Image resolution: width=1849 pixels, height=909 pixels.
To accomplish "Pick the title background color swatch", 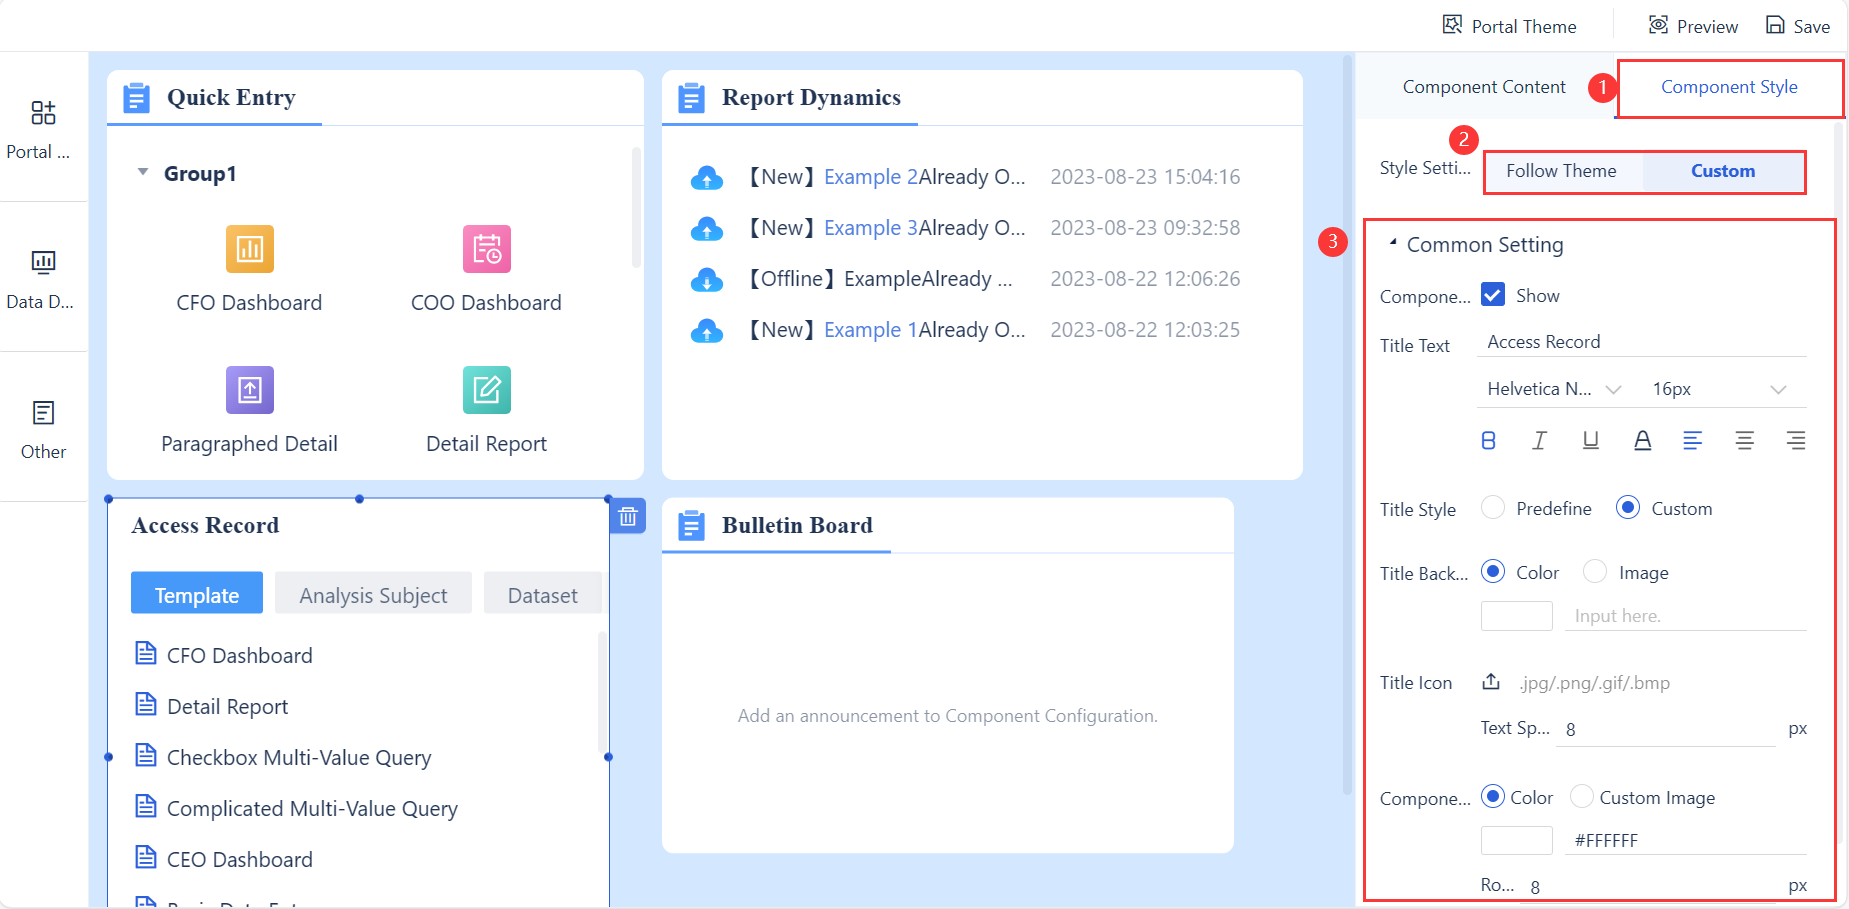I will pos(1516,615).
